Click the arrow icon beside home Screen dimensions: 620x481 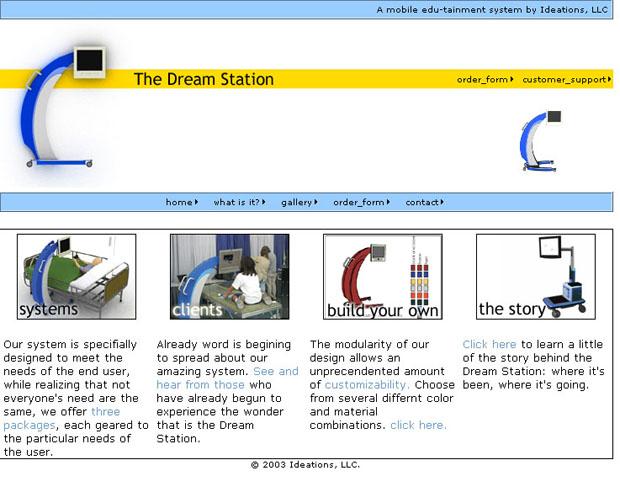[x=197, y=202]
